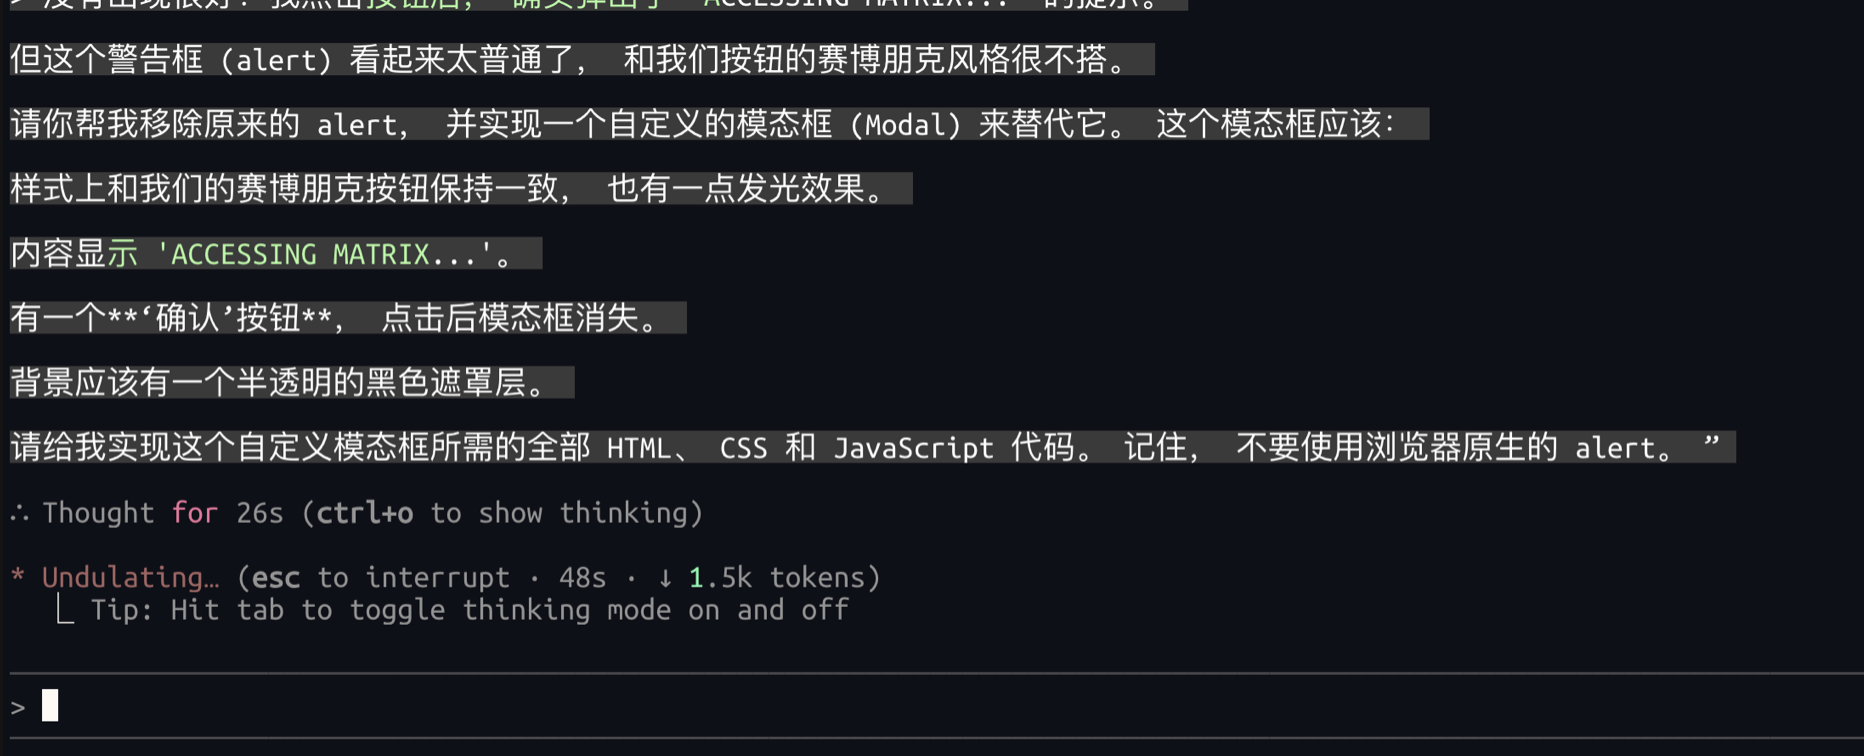Image resolution: width=1864 pixels, height=756 pixels.
Task: Click the word 'JavaScript' in the prompt
Action: point(913,447)
